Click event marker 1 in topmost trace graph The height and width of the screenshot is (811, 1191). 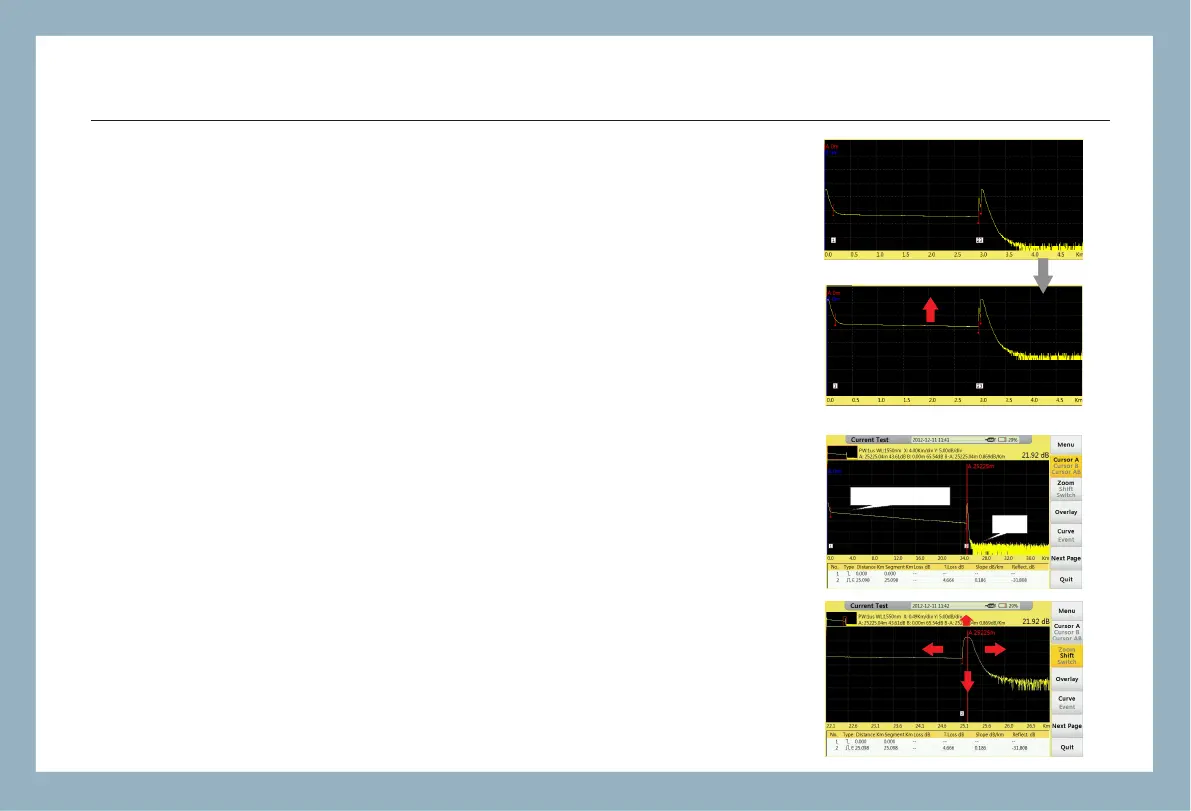pos(833,240)
